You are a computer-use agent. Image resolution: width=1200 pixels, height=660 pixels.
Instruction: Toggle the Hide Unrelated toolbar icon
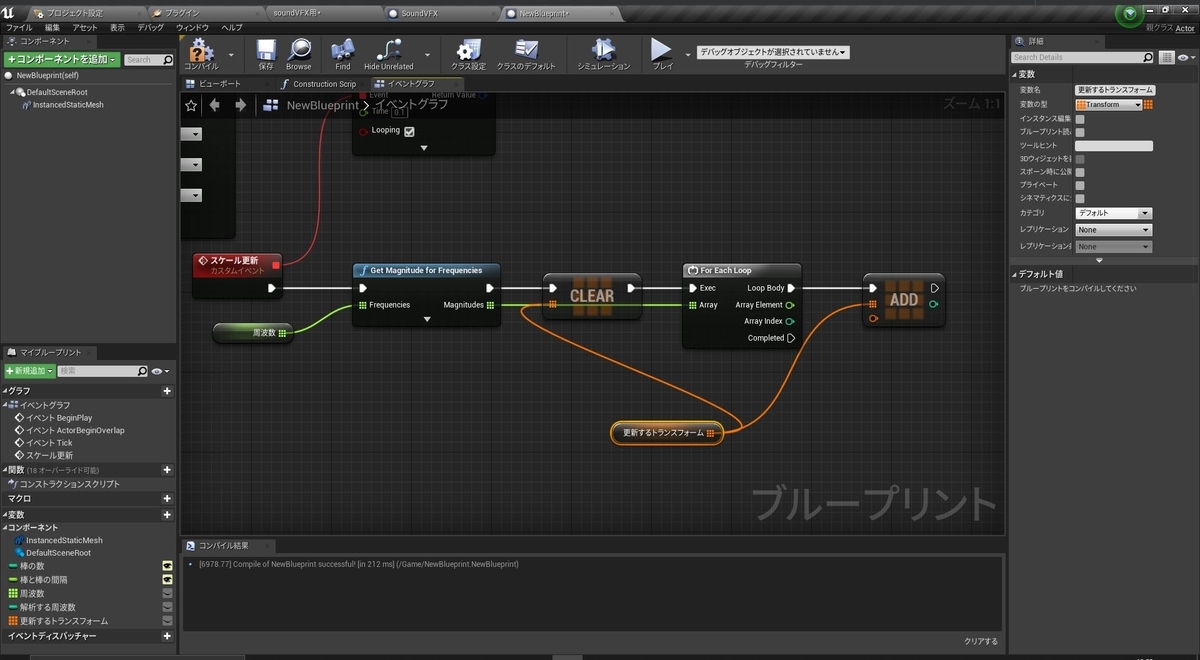[389, 50]
